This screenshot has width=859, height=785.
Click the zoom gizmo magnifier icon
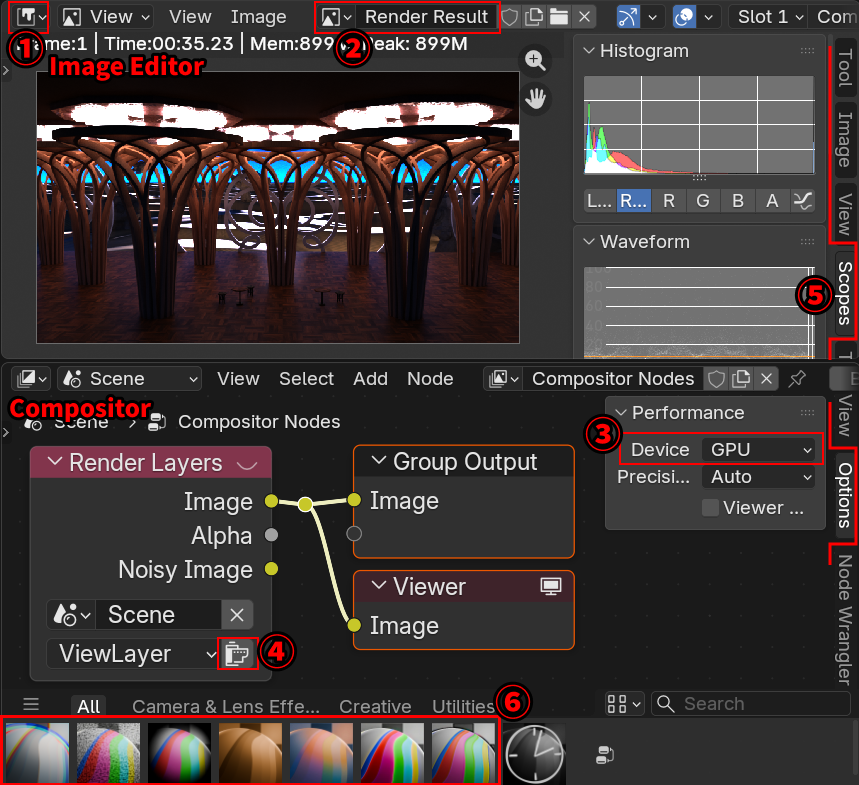(x=535, y=61)
